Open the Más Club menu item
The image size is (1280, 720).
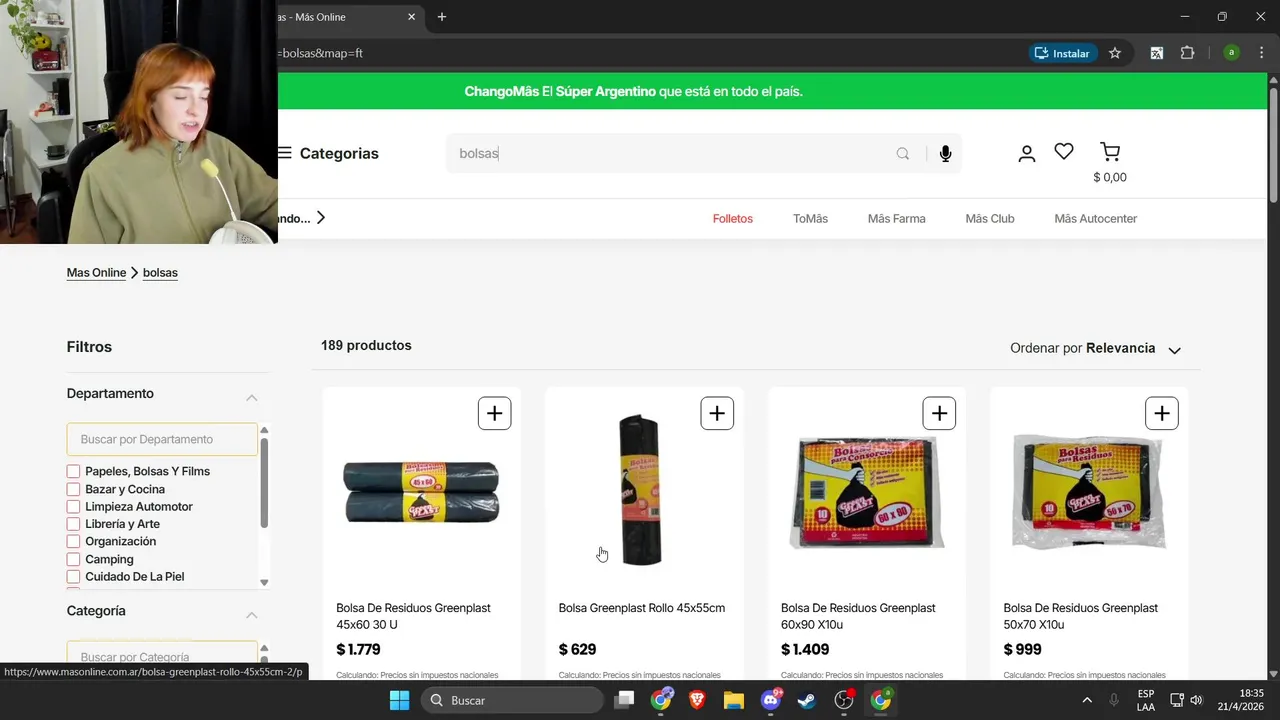click(x=990, y=218)
